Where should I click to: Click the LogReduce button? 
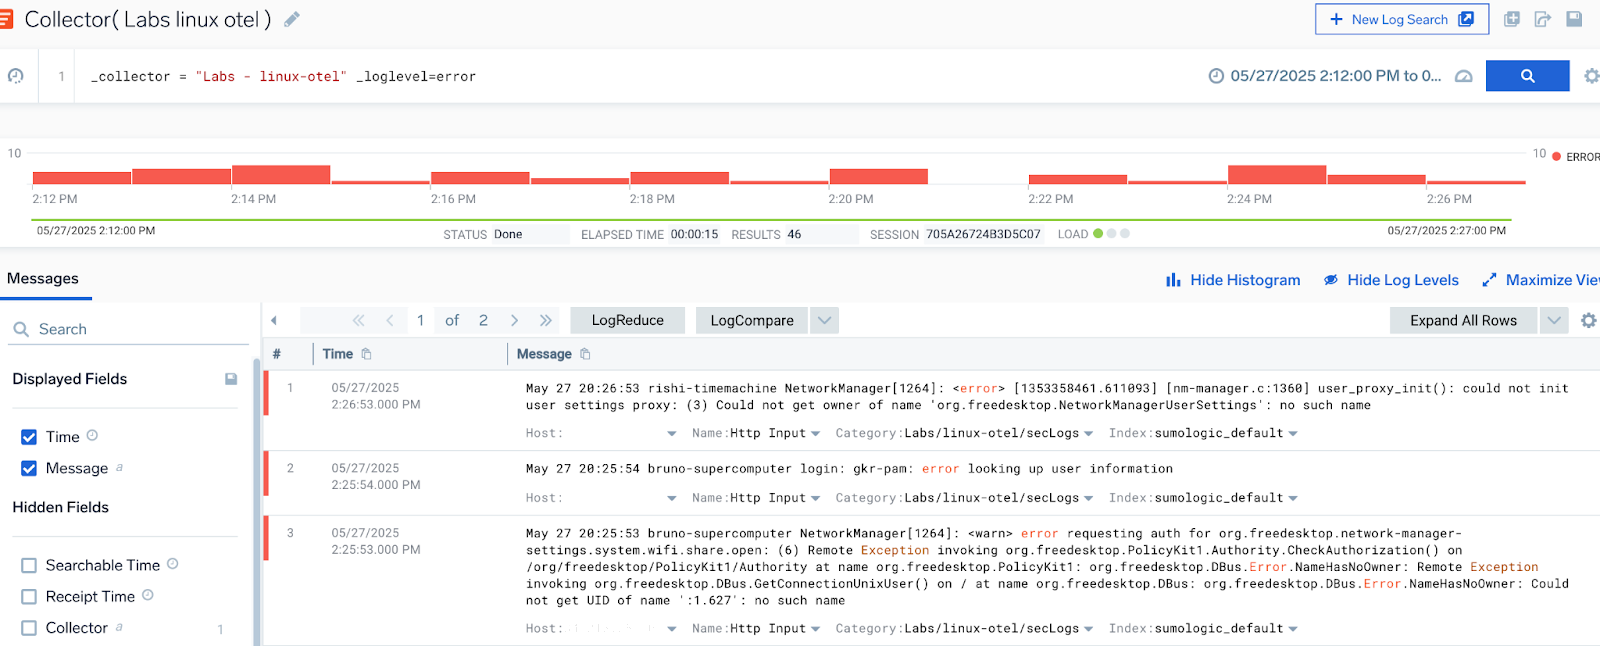pyautogui.click(x=628, y=320)
